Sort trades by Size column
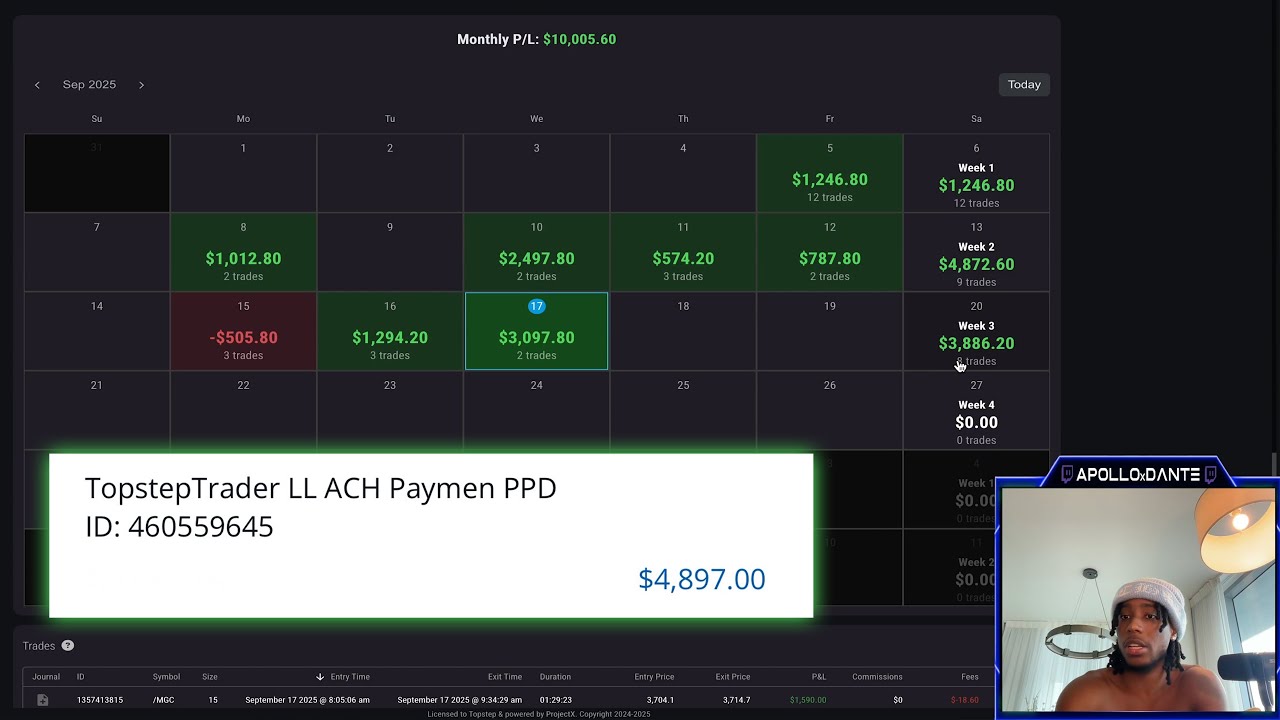 [210, 677]
